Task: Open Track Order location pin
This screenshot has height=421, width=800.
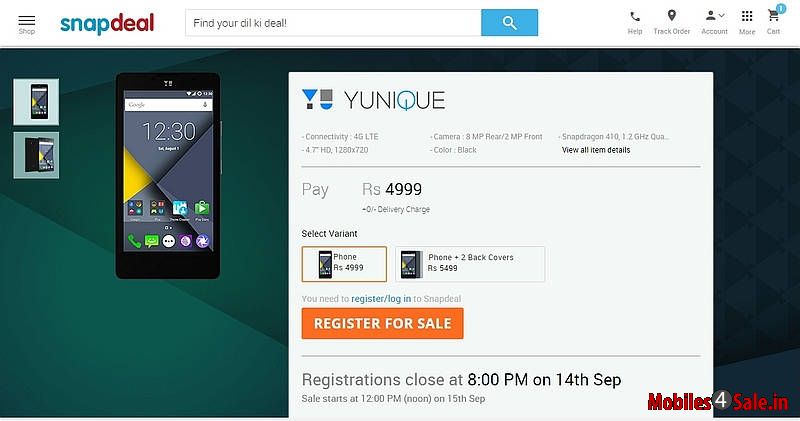Action: tap(672, 16)
